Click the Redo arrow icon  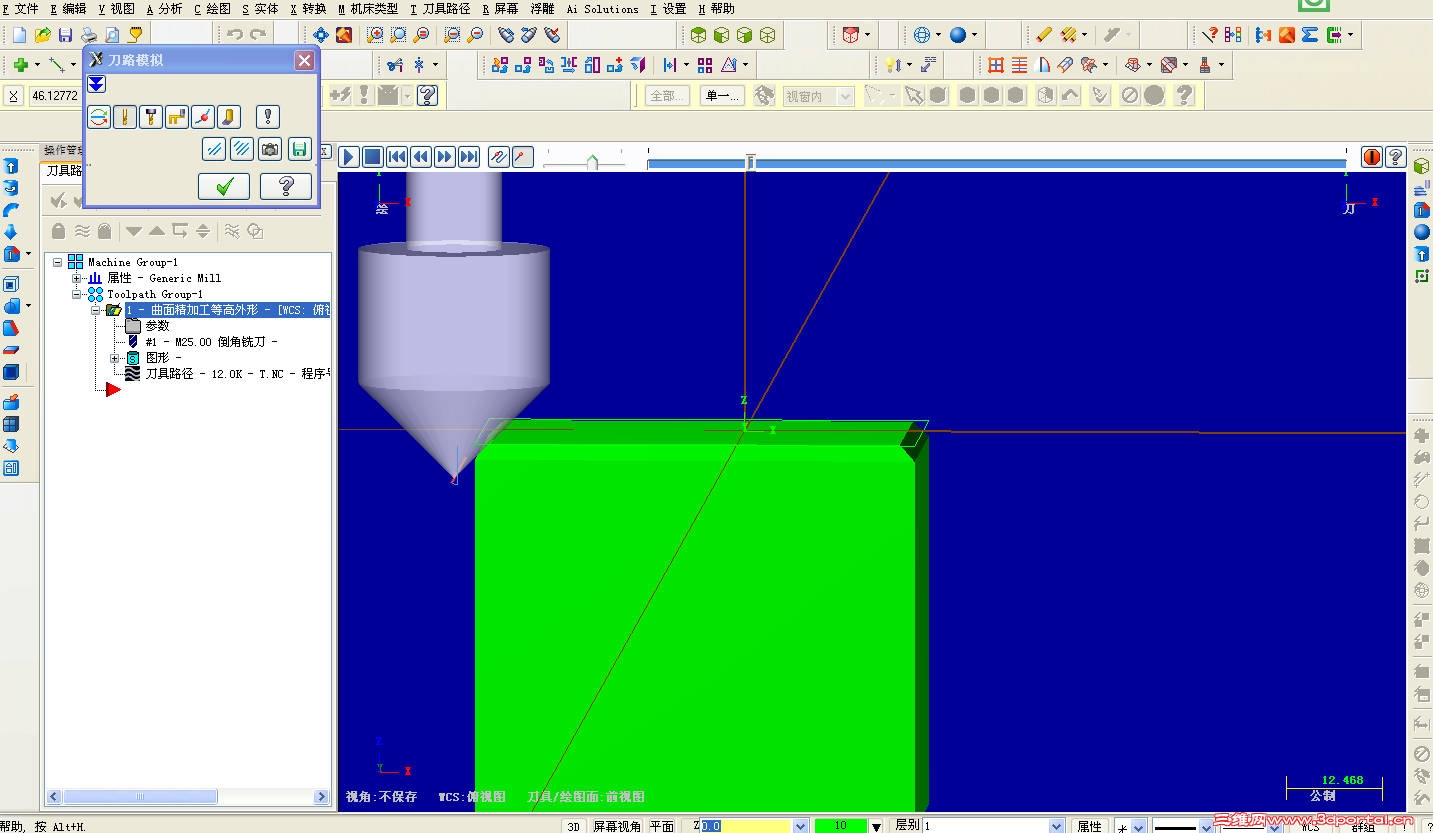tap(258, 35)
